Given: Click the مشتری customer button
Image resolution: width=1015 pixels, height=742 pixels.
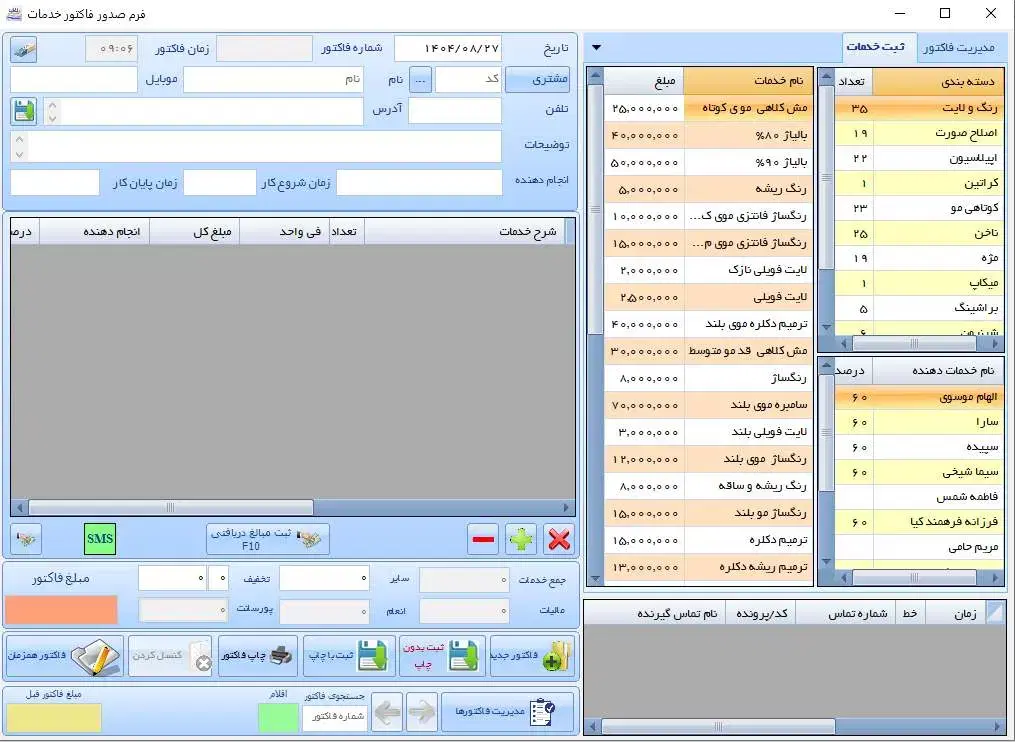Looking at the screenshot, I should click(x=539, y=80).
